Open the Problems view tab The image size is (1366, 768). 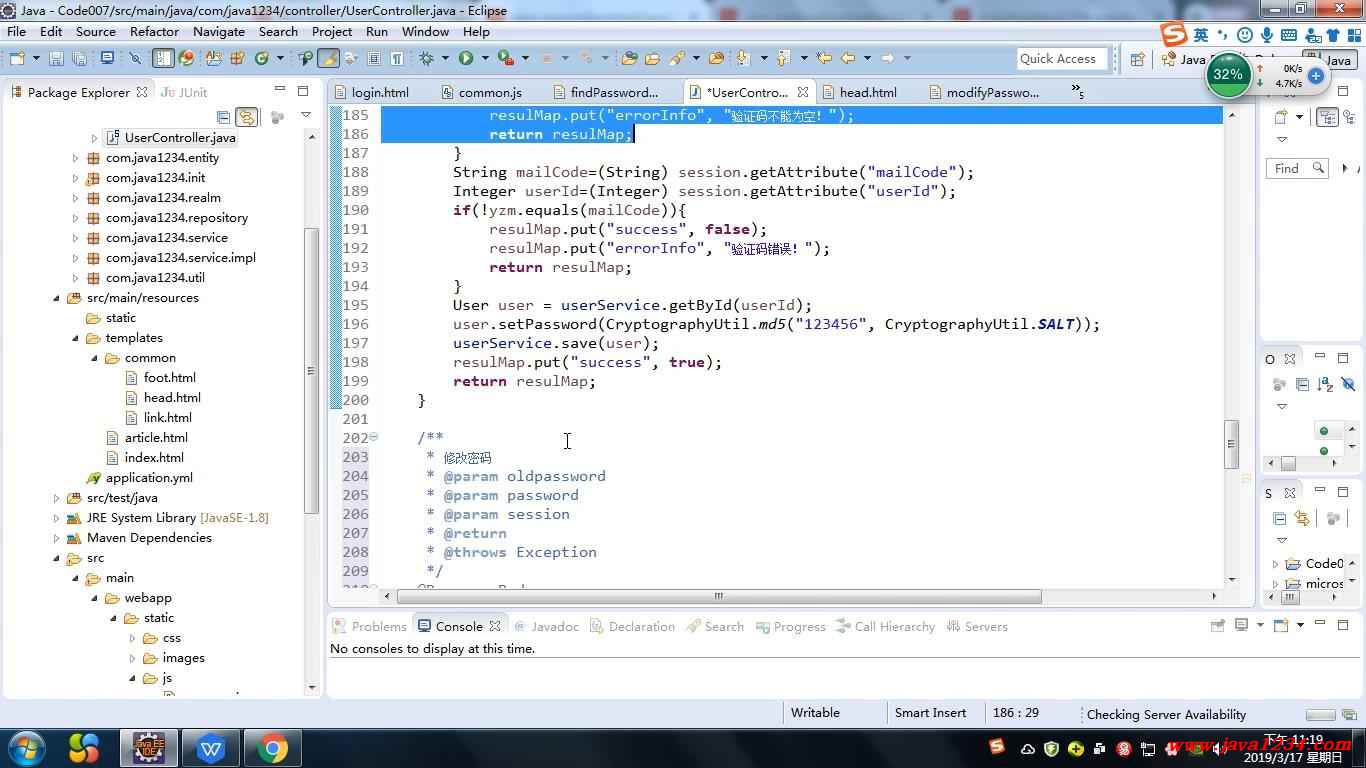click(x=370, y=626)
